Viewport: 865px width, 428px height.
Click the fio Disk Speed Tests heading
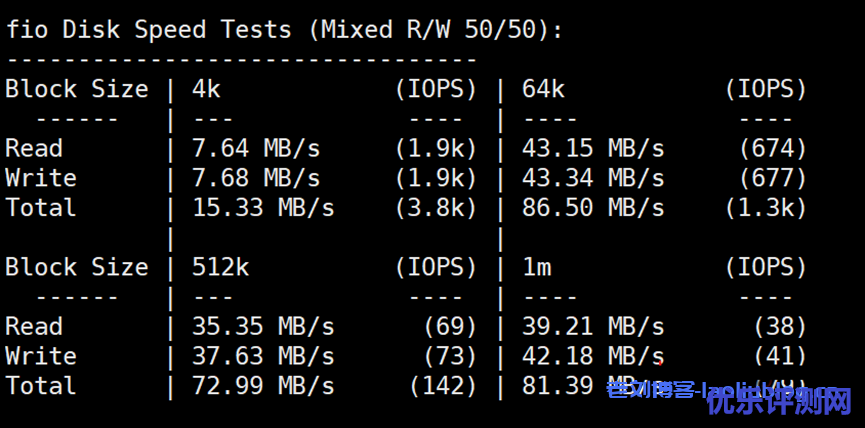click(284, 29)
